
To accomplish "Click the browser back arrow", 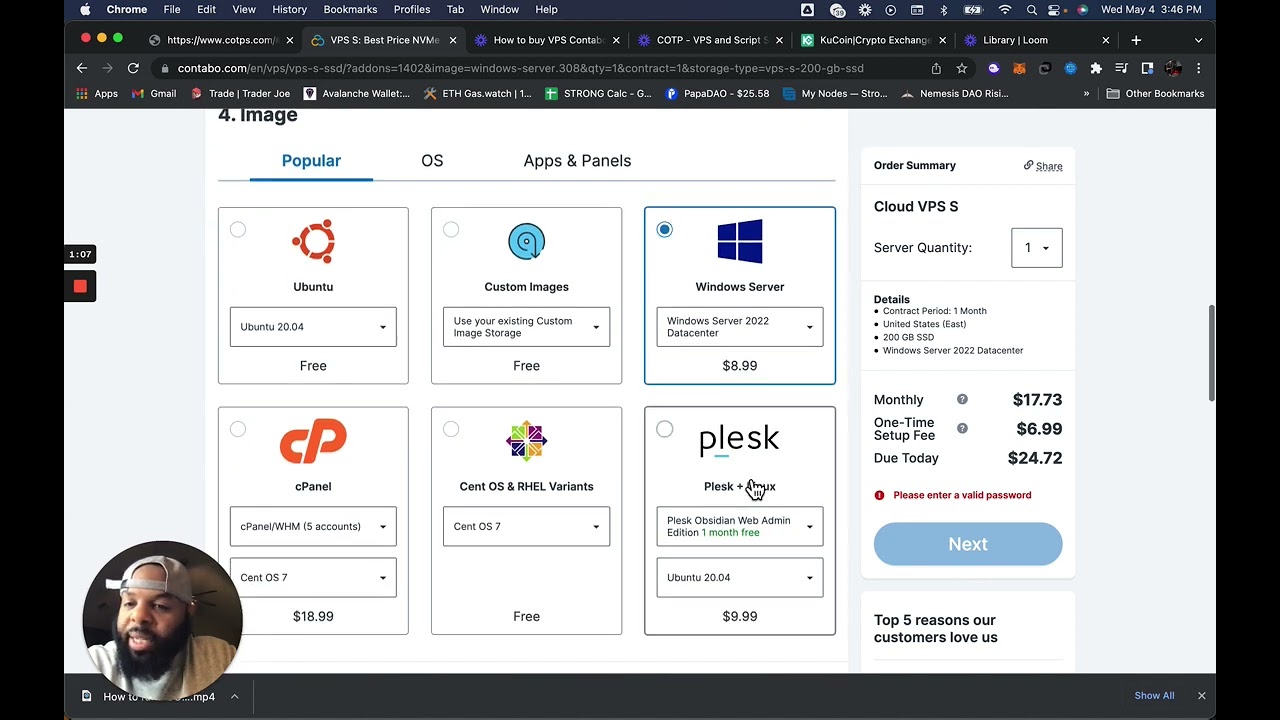I will point(82,68).
